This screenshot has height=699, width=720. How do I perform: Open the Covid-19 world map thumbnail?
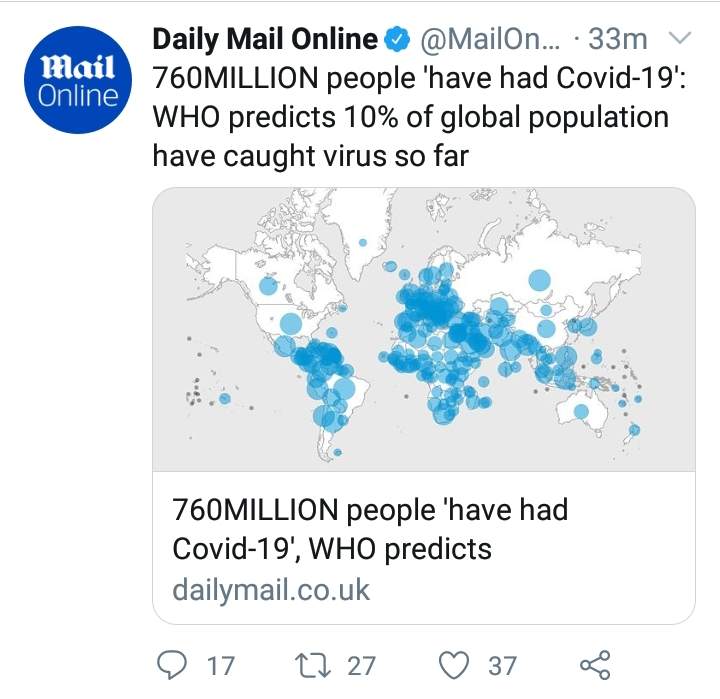[x=423, y=329]
